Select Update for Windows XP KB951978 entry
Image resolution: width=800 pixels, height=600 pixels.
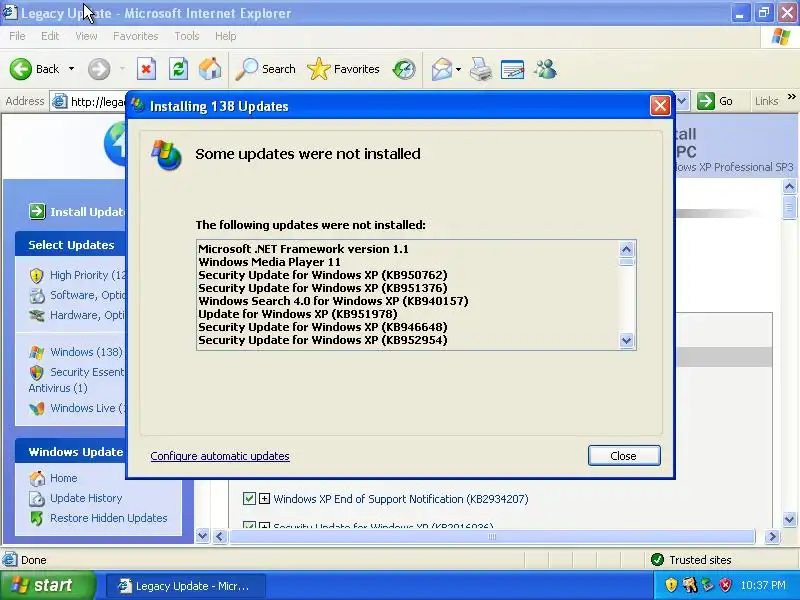[298, 314]
